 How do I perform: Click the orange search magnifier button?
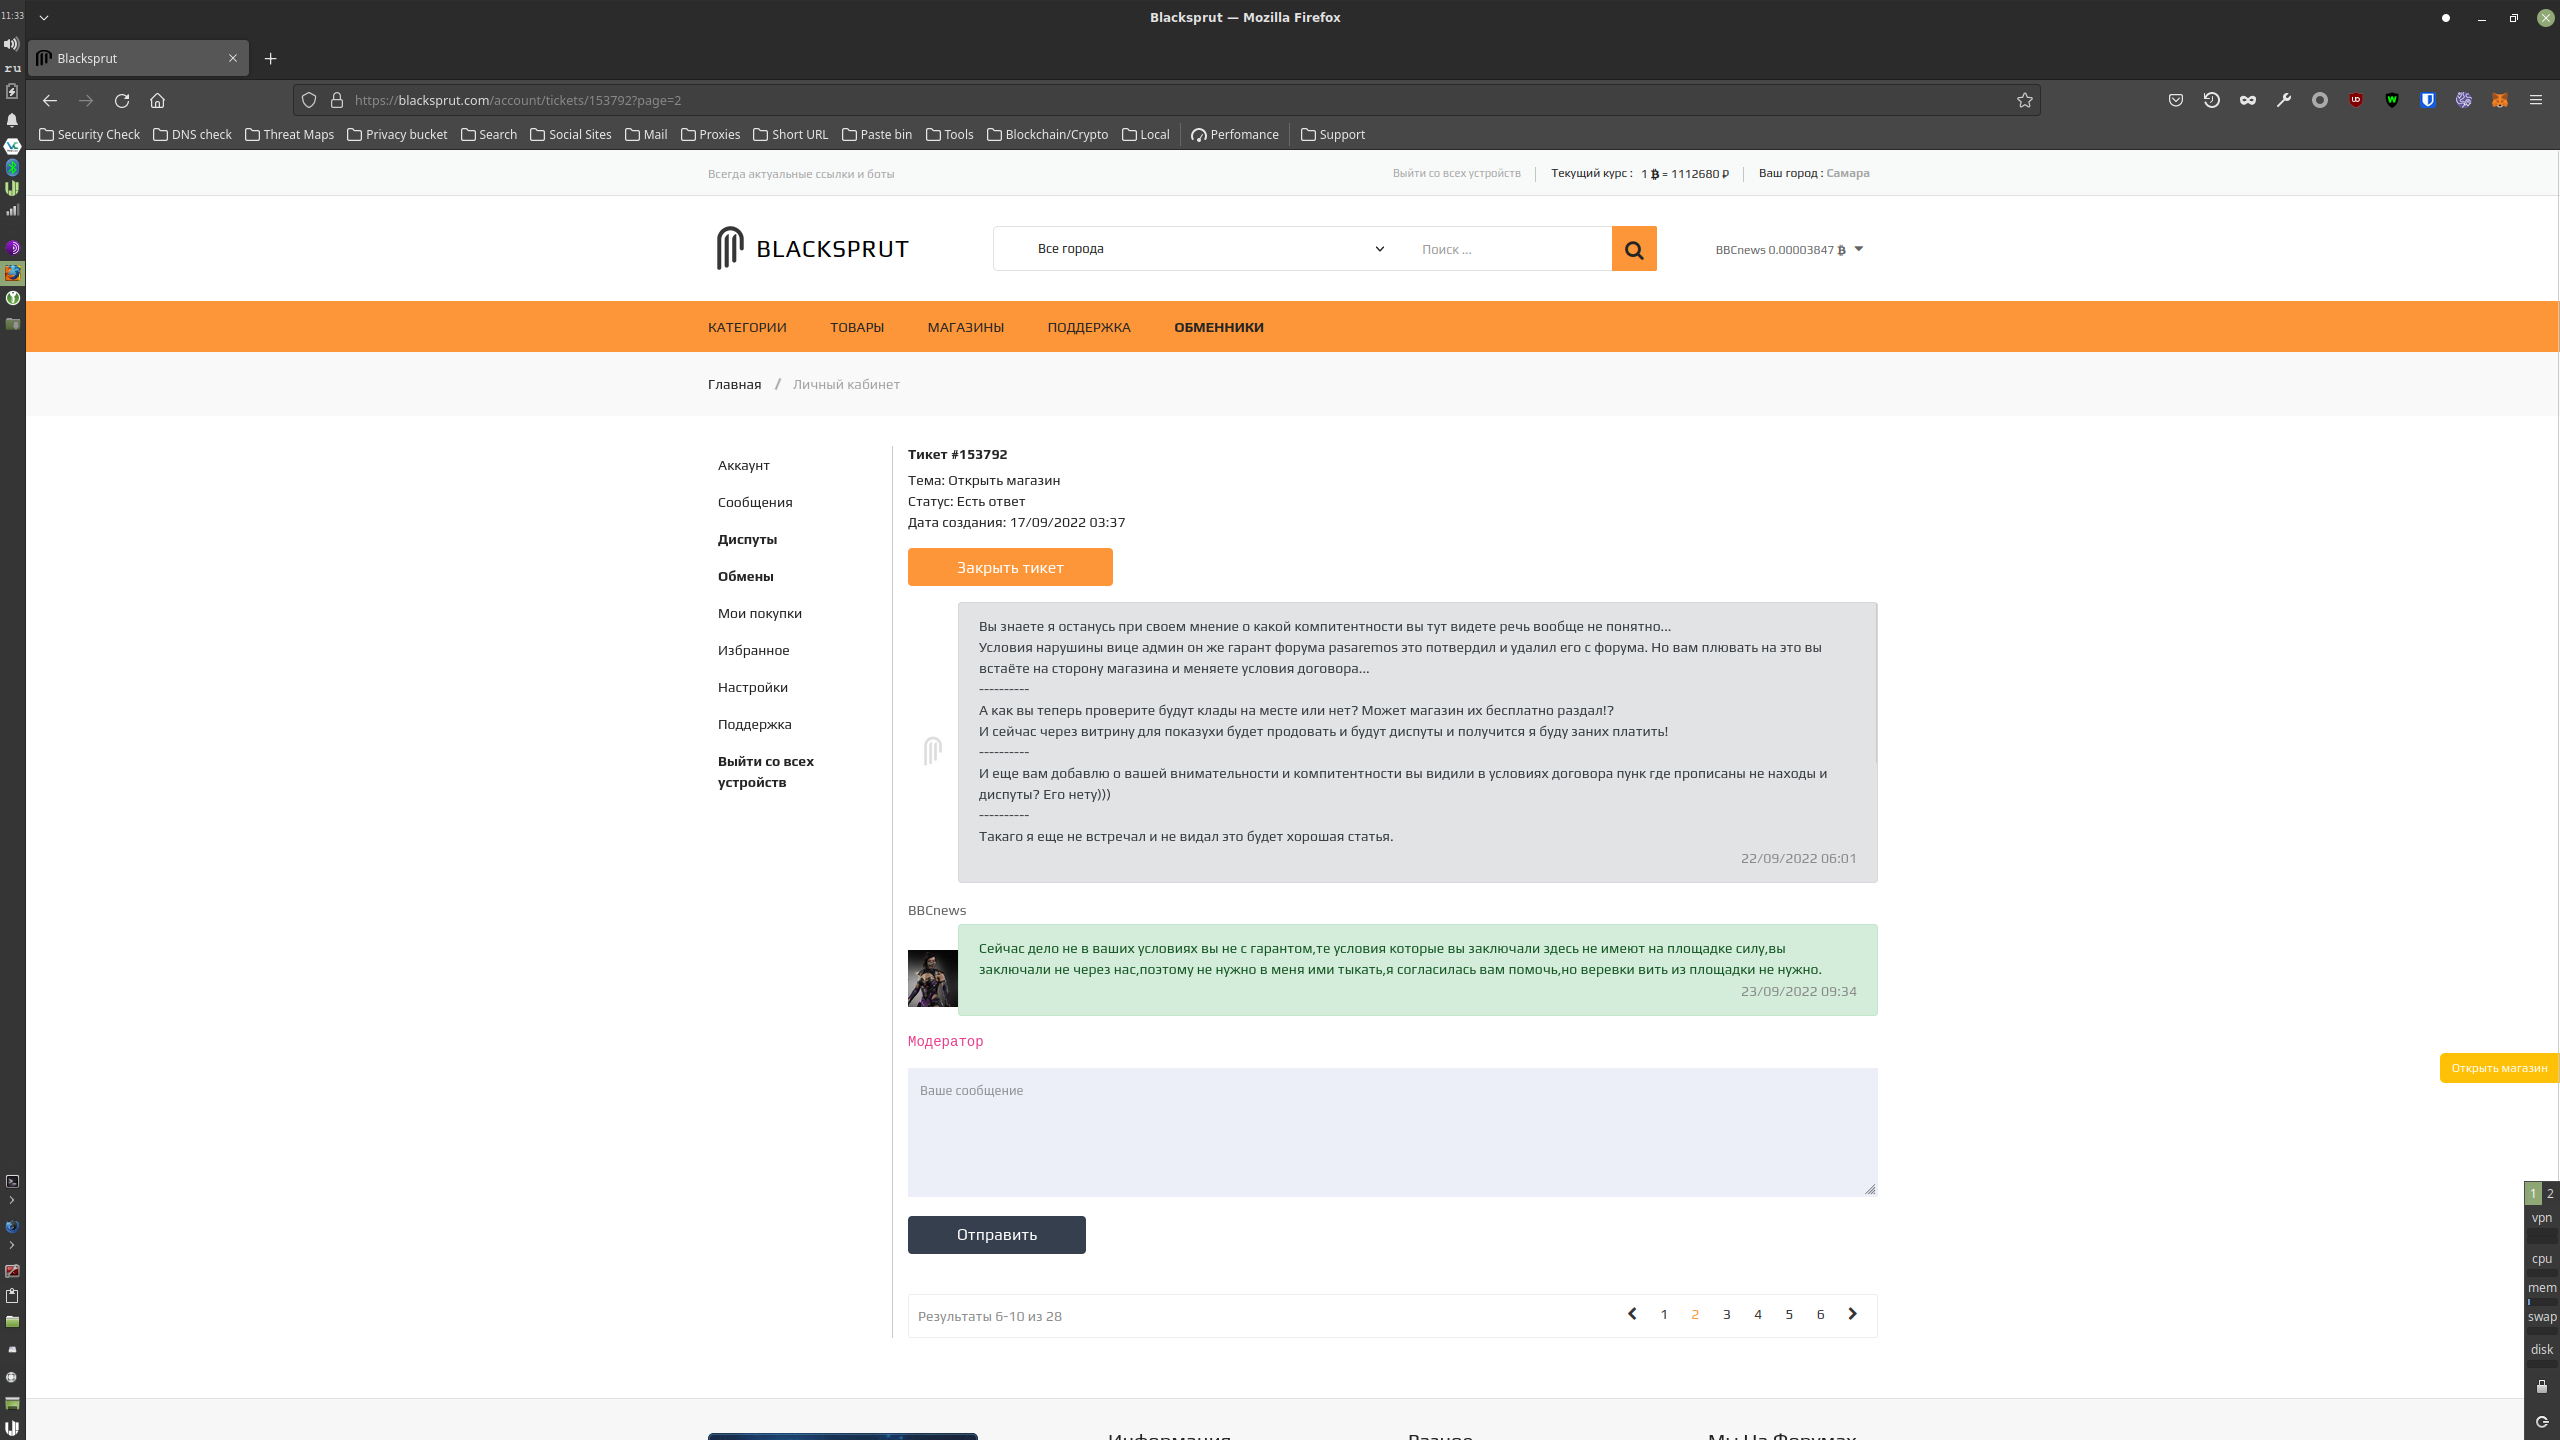[1634, 249]
